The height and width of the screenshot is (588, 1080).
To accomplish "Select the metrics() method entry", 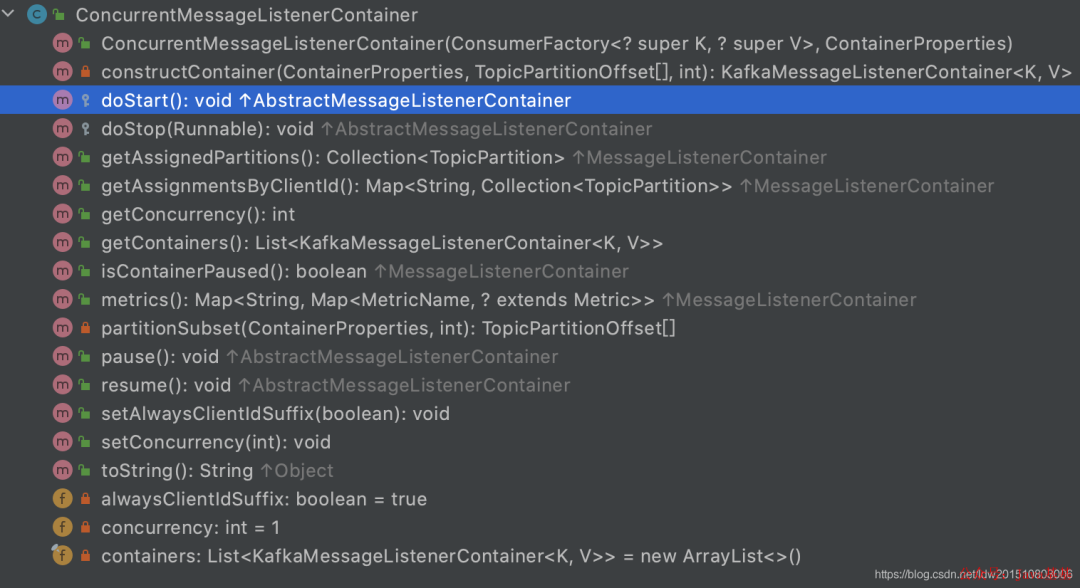I will tap(377, 300).
